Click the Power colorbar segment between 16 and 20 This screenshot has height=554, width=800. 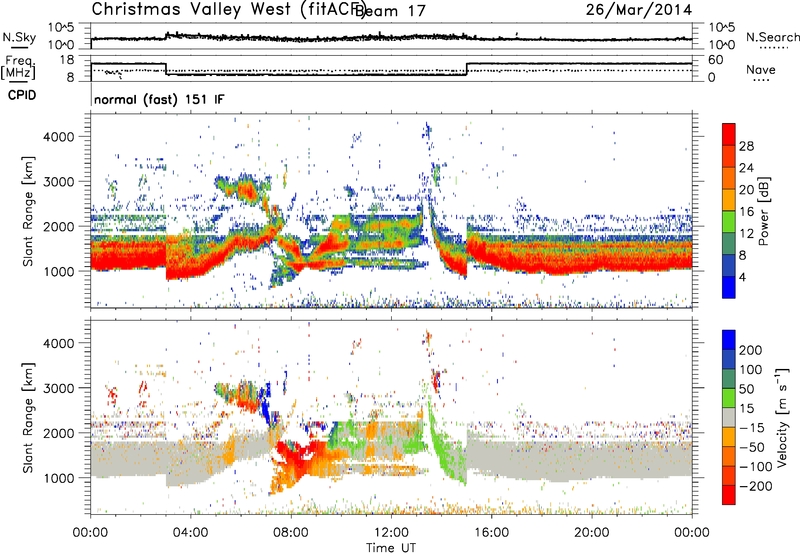(729, 199)
